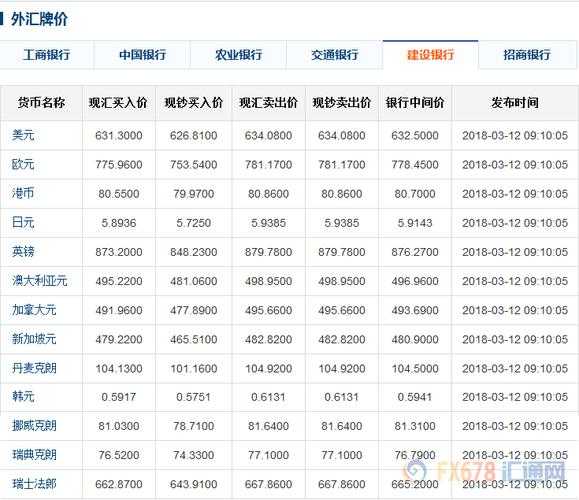This screenshot has height=500, width=579.
Task: Open the 韩元 currency link
Action: 23,397
